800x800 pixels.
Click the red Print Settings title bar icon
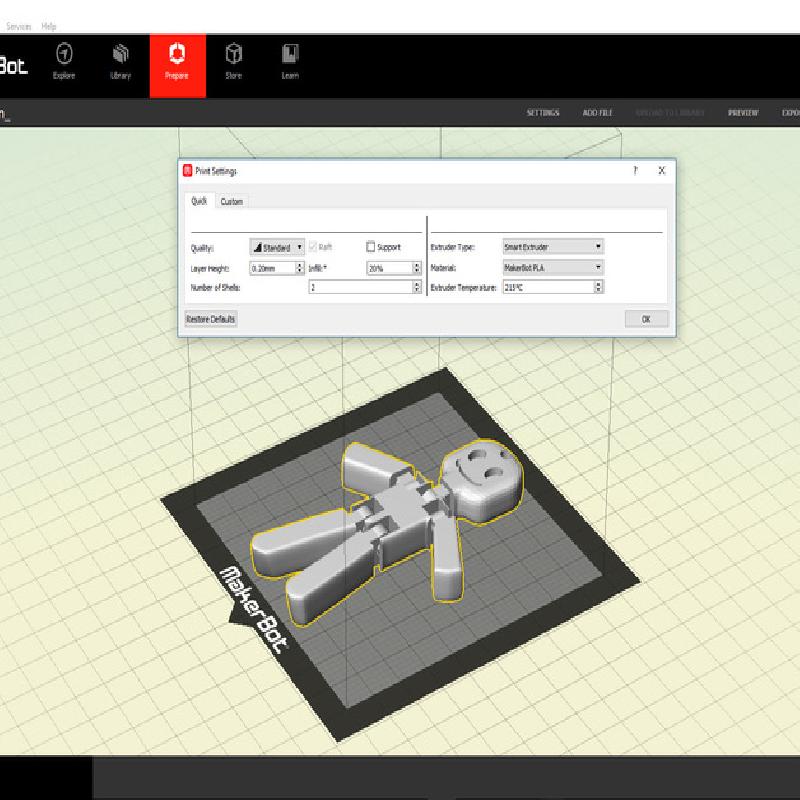pos(187,170)
